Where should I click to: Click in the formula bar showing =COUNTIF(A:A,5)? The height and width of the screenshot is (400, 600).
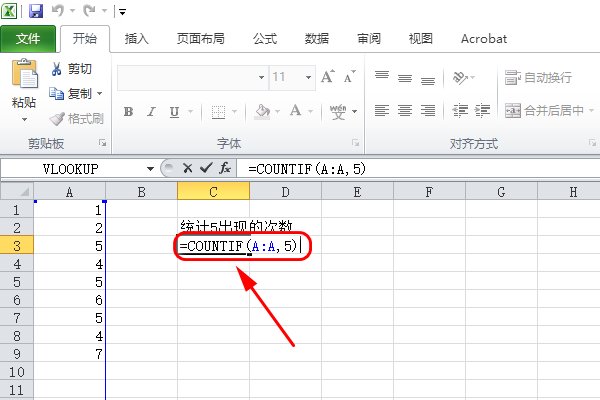point(417,169)
